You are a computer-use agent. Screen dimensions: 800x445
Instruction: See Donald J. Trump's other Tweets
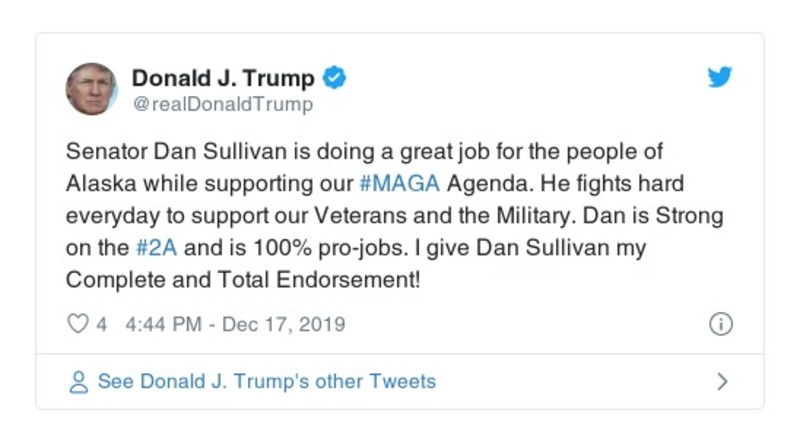pos(266,382)
